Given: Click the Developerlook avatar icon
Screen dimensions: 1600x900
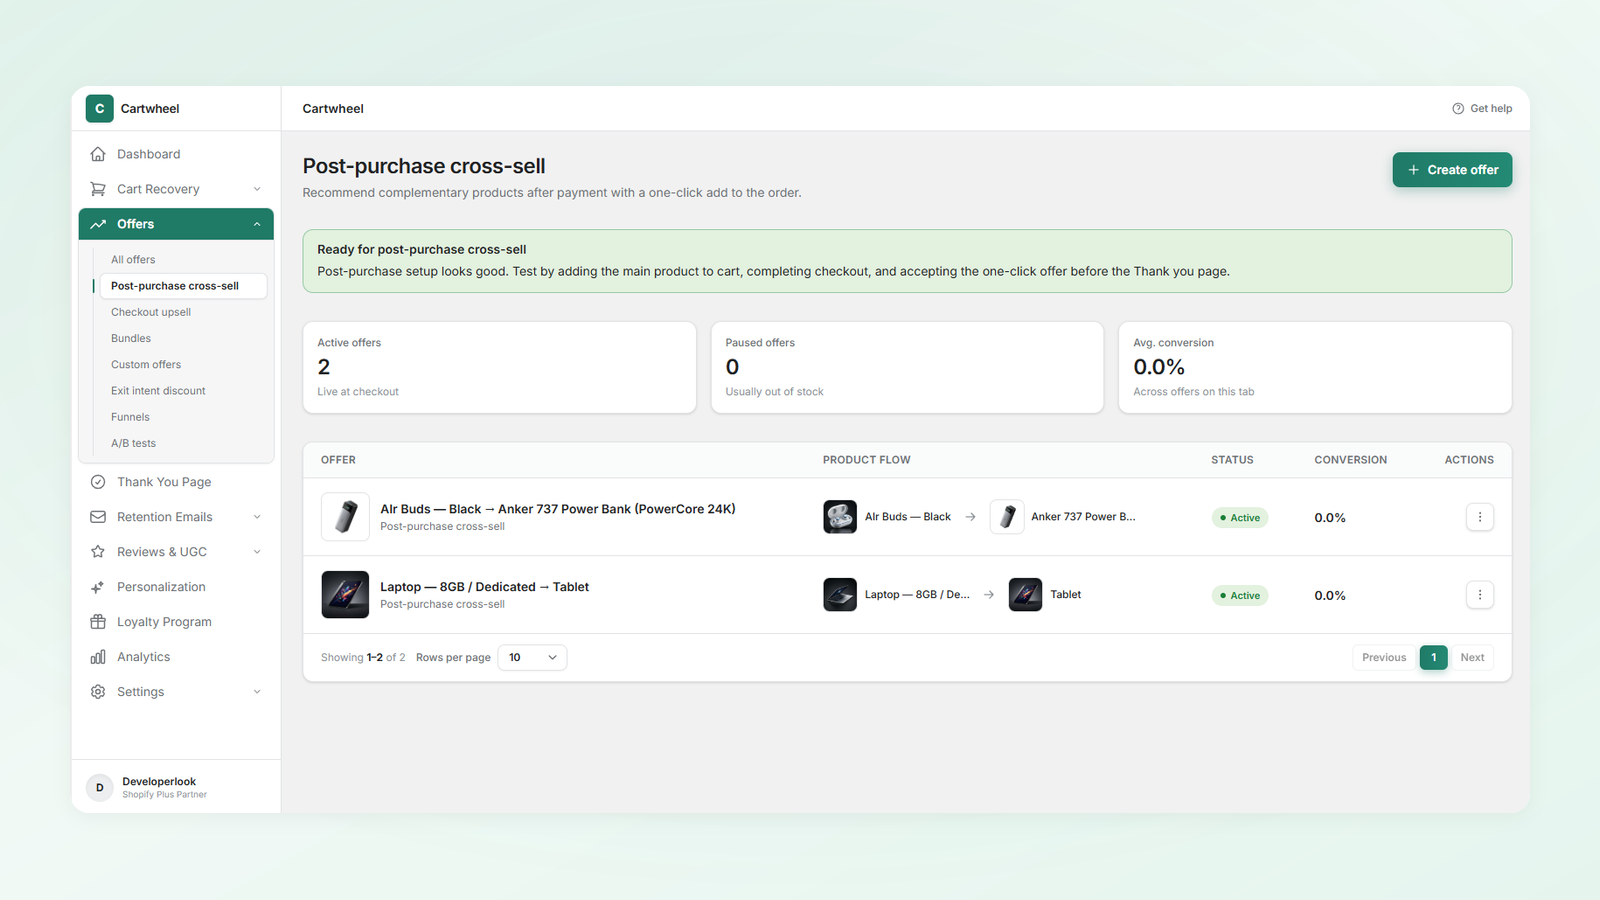Looking at the screenshot, I should click(x=99, y=788).
